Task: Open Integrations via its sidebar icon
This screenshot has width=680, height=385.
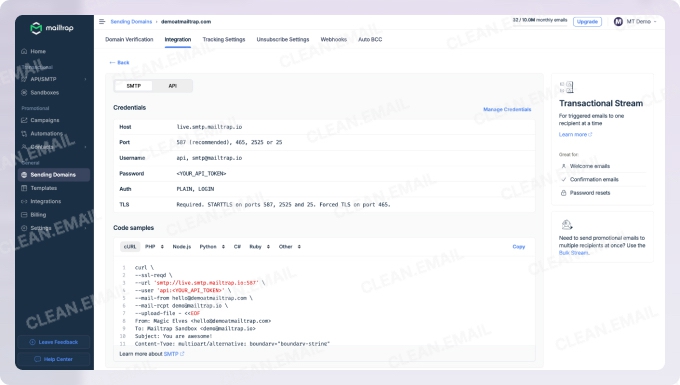Action: coord(24,201)
